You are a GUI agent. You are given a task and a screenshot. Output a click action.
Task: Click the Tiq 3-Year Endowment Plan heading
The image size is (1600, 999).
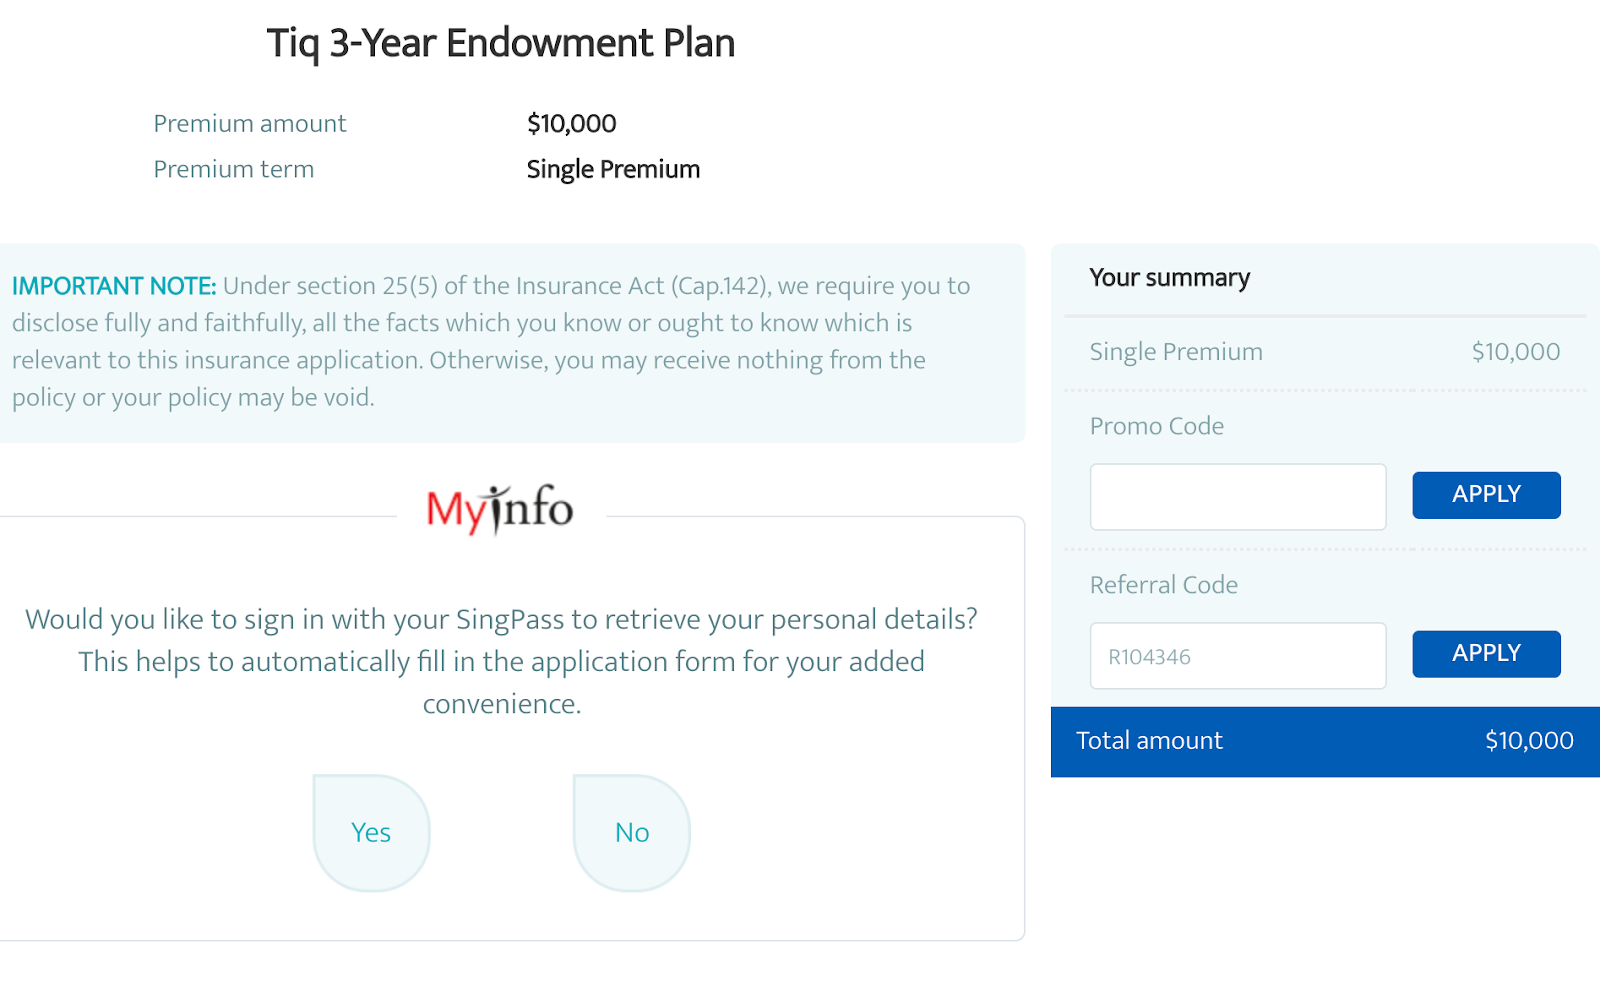[x=501, y=44]
